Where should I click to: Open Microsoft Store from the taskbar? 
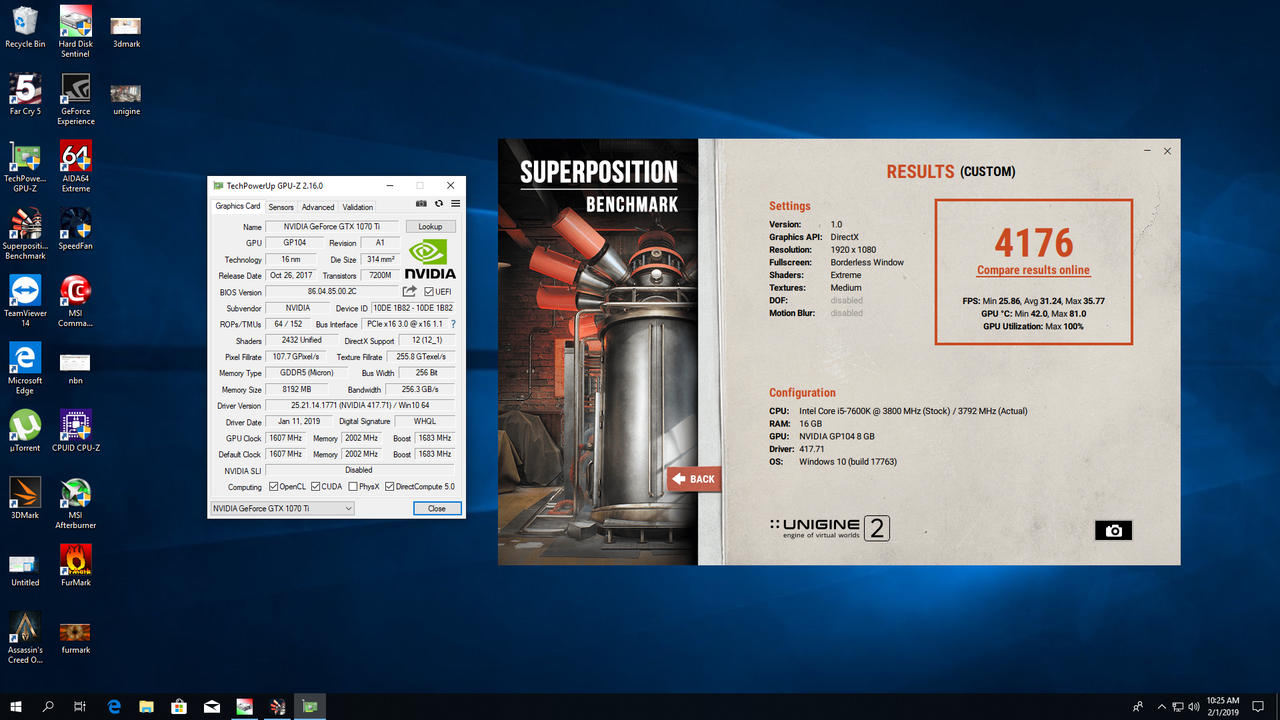(179, 706)
